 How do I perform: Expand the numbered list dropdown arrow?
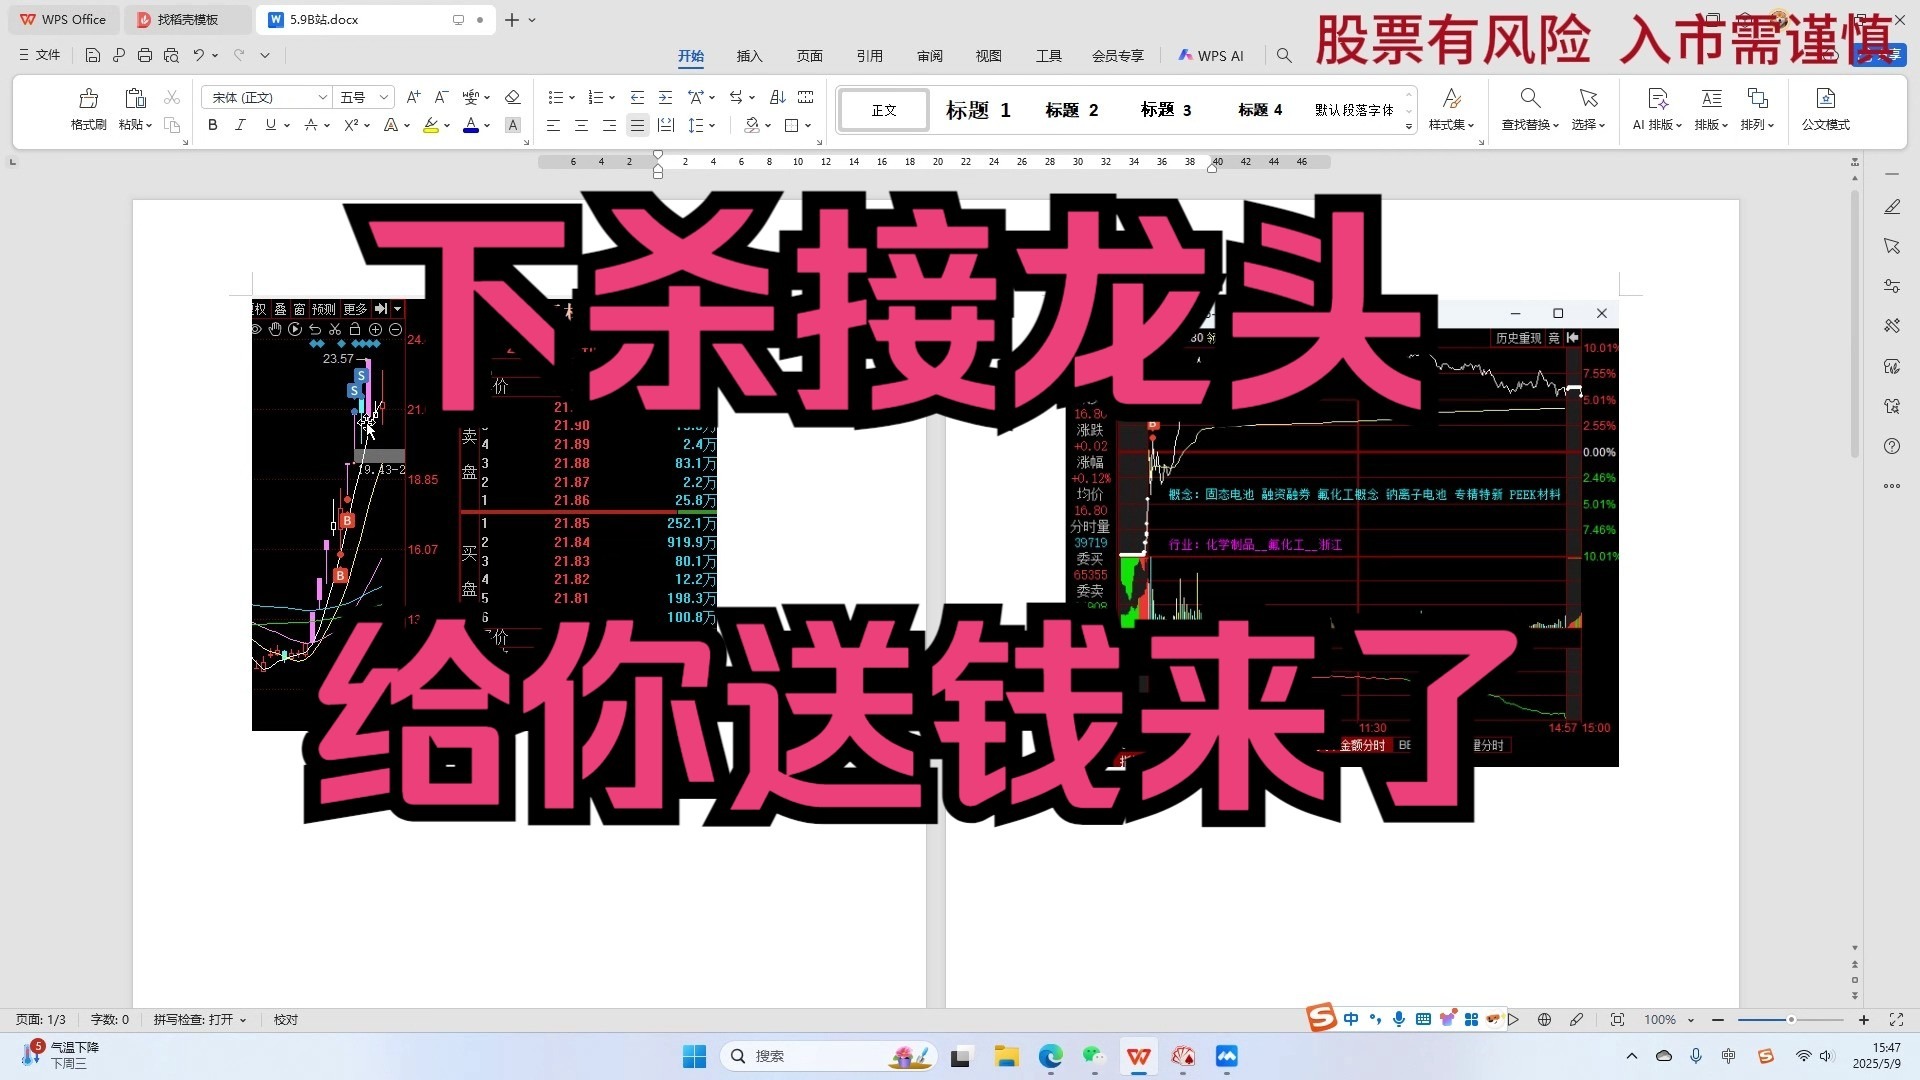click(x=612, y=98)
